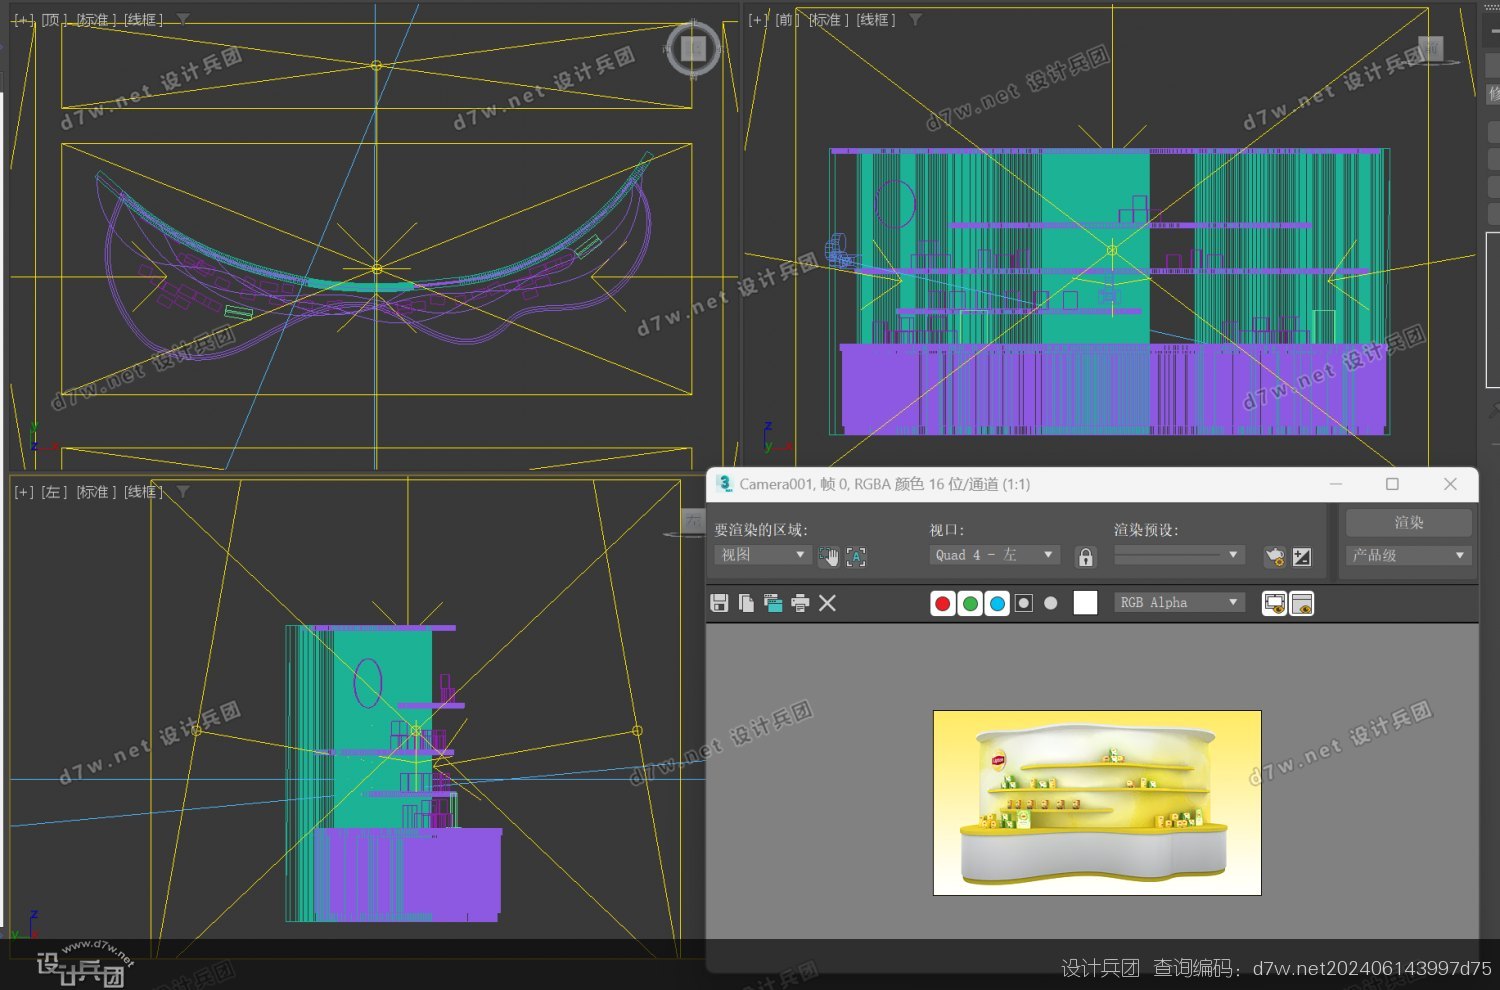Click the ViewCube in the top viewport
The width and height of the screenshot is (1500, 990).
pyautogui.click(x=693, y=48)
